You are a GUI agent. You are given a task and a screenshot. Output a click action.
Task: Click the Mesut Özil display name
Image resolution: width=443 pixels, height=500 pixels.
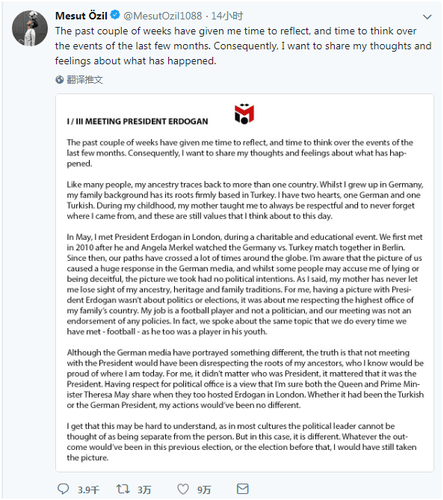[81, 15]
